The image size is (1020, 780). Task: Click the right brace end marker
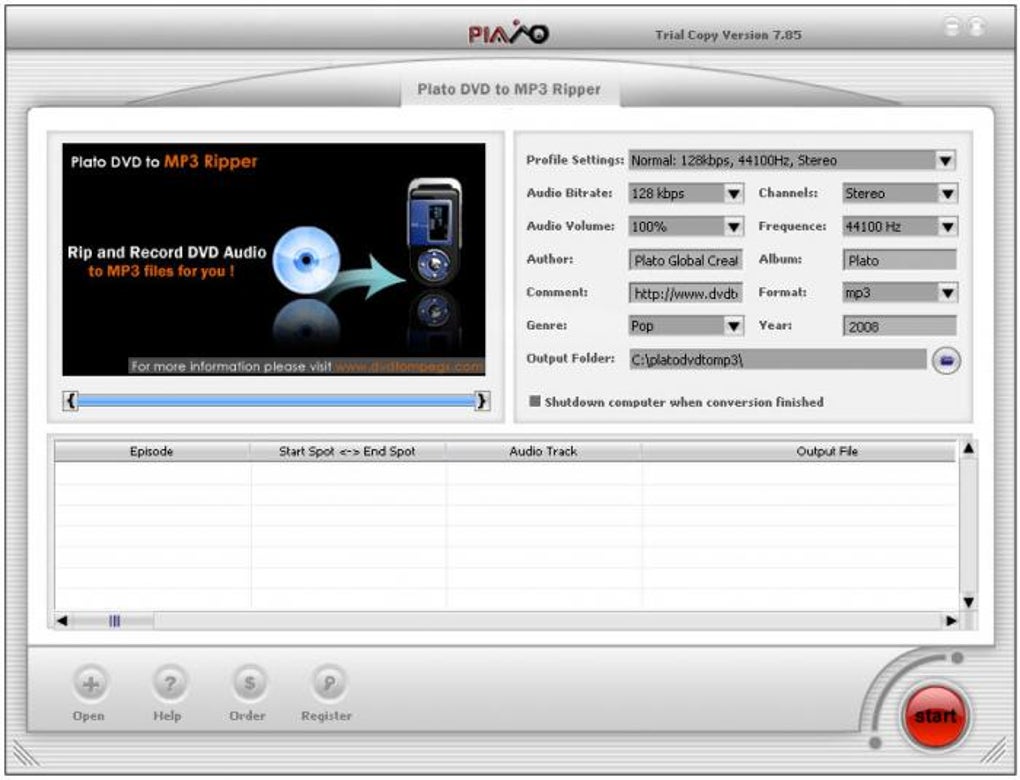click(481, 401)
